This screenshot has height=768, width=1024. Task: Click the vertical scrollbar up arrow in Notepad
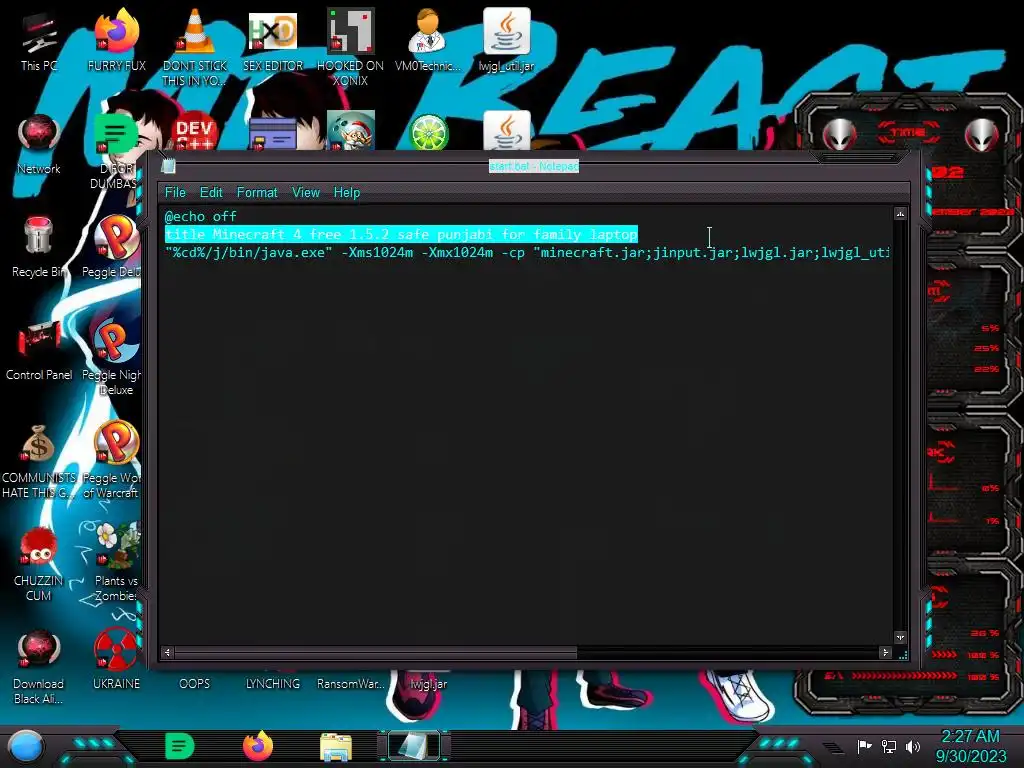[x=901, y=214]
